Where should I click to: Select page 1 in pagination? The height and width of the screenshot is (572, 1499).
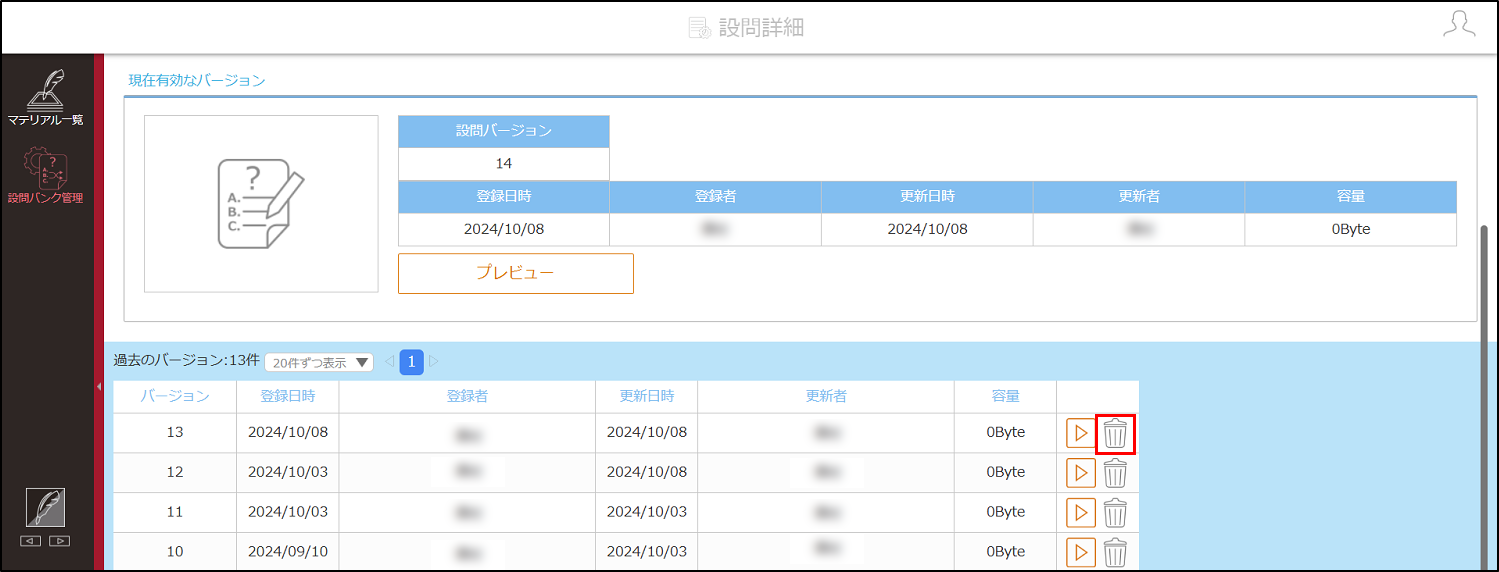tap(412, 361)
